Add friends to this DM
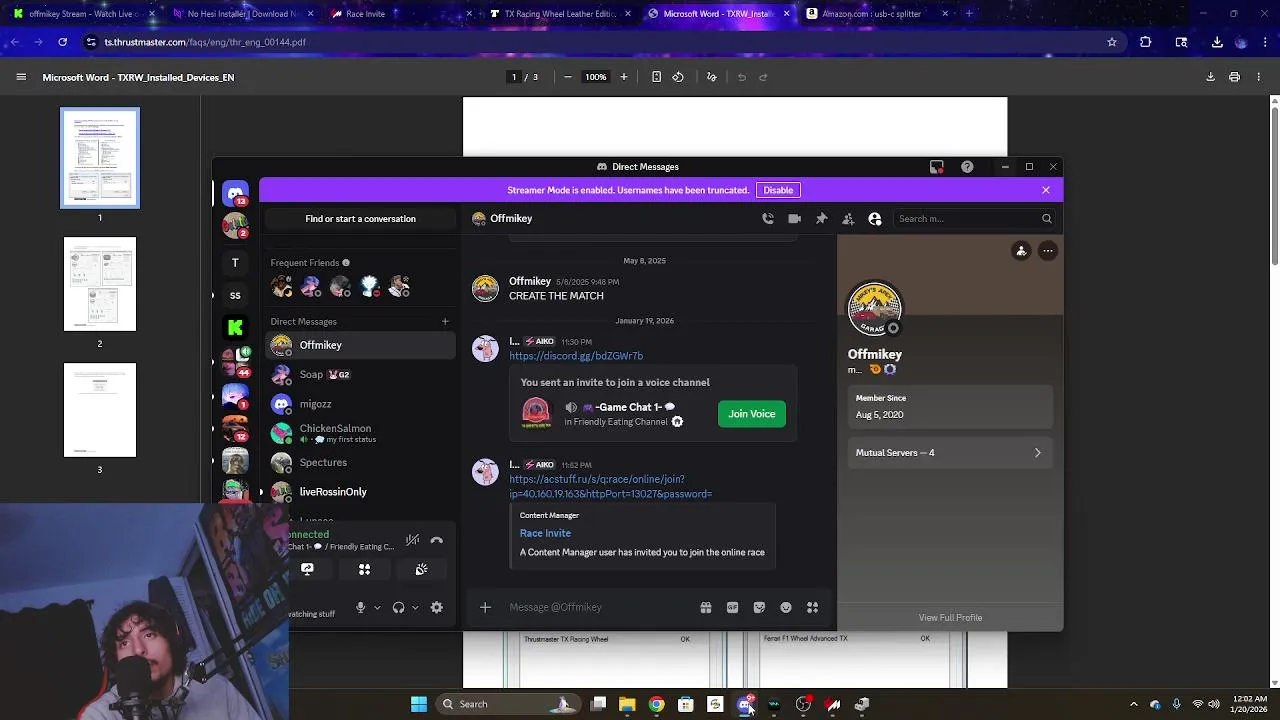Image resolution: width=1280 pixels, height=720 pixels. click(848, 218)
